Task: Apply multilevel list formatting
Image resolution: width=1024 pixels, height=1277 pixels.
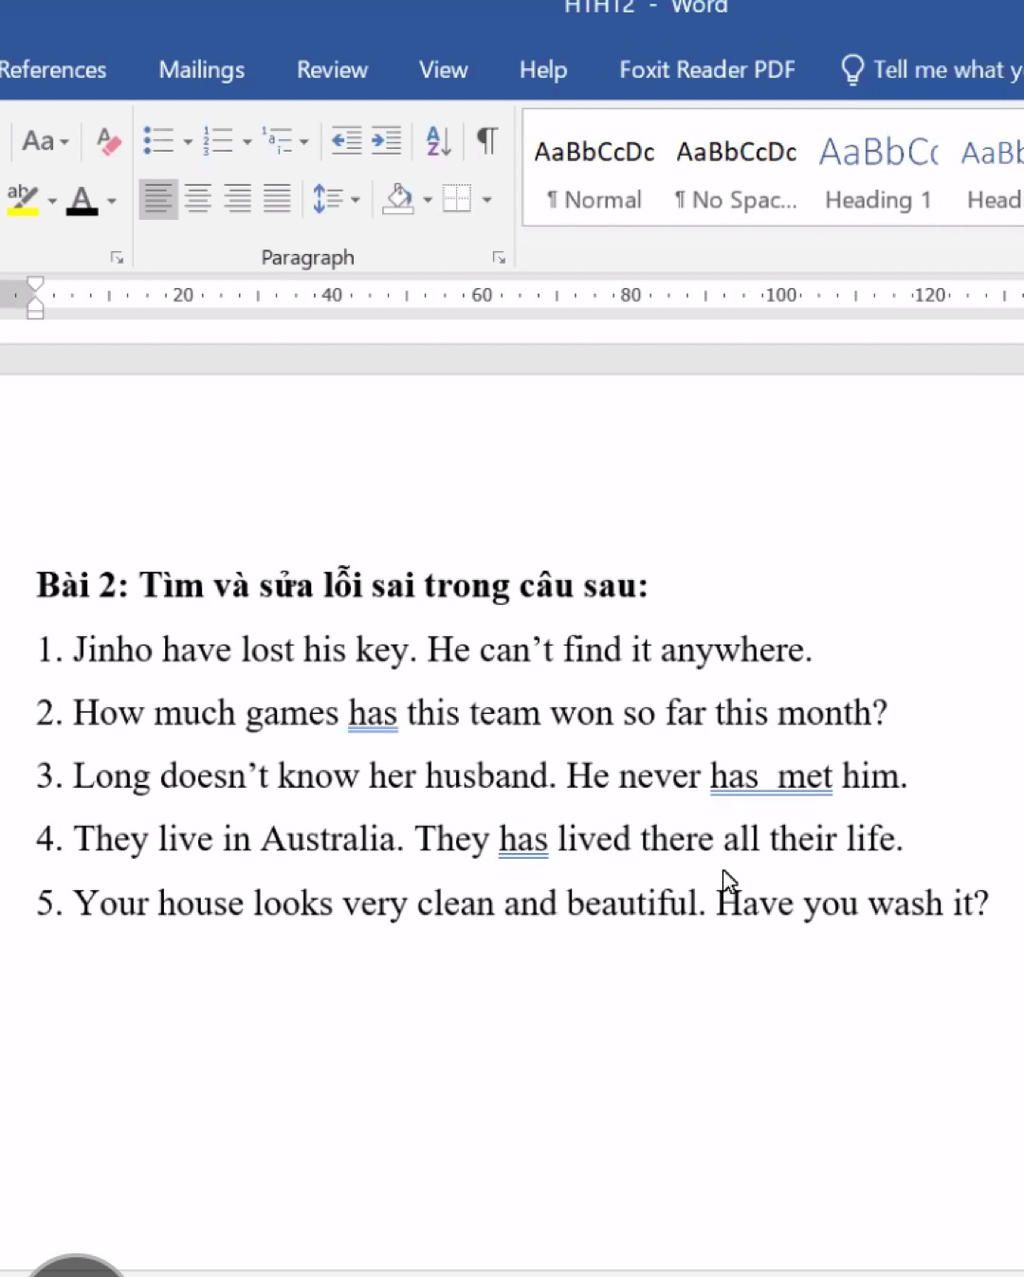Action: click(x=277, y=141)
